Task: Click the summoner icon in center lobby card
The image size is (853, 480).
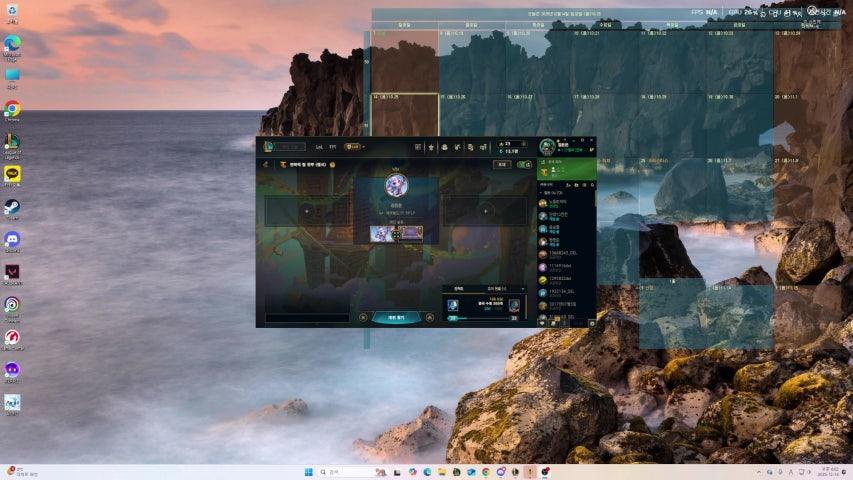Action: 397,186
